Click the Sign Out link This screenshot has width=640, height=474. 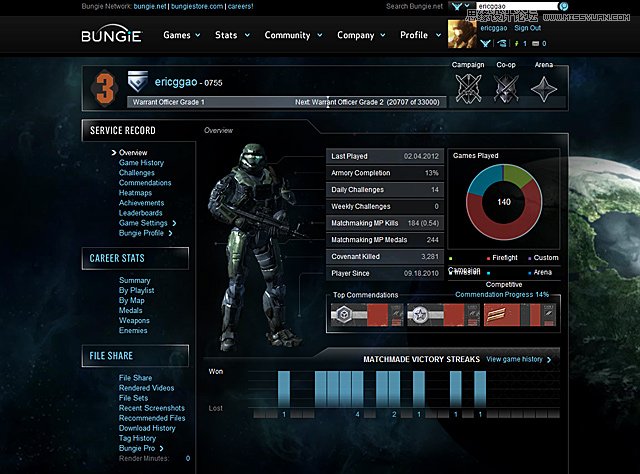(527, 28)
